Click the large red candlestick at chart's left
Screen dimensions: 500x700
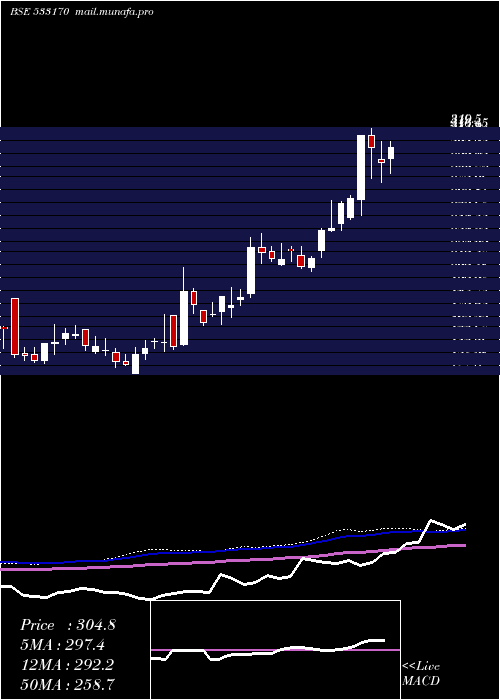tap(15, 326)
